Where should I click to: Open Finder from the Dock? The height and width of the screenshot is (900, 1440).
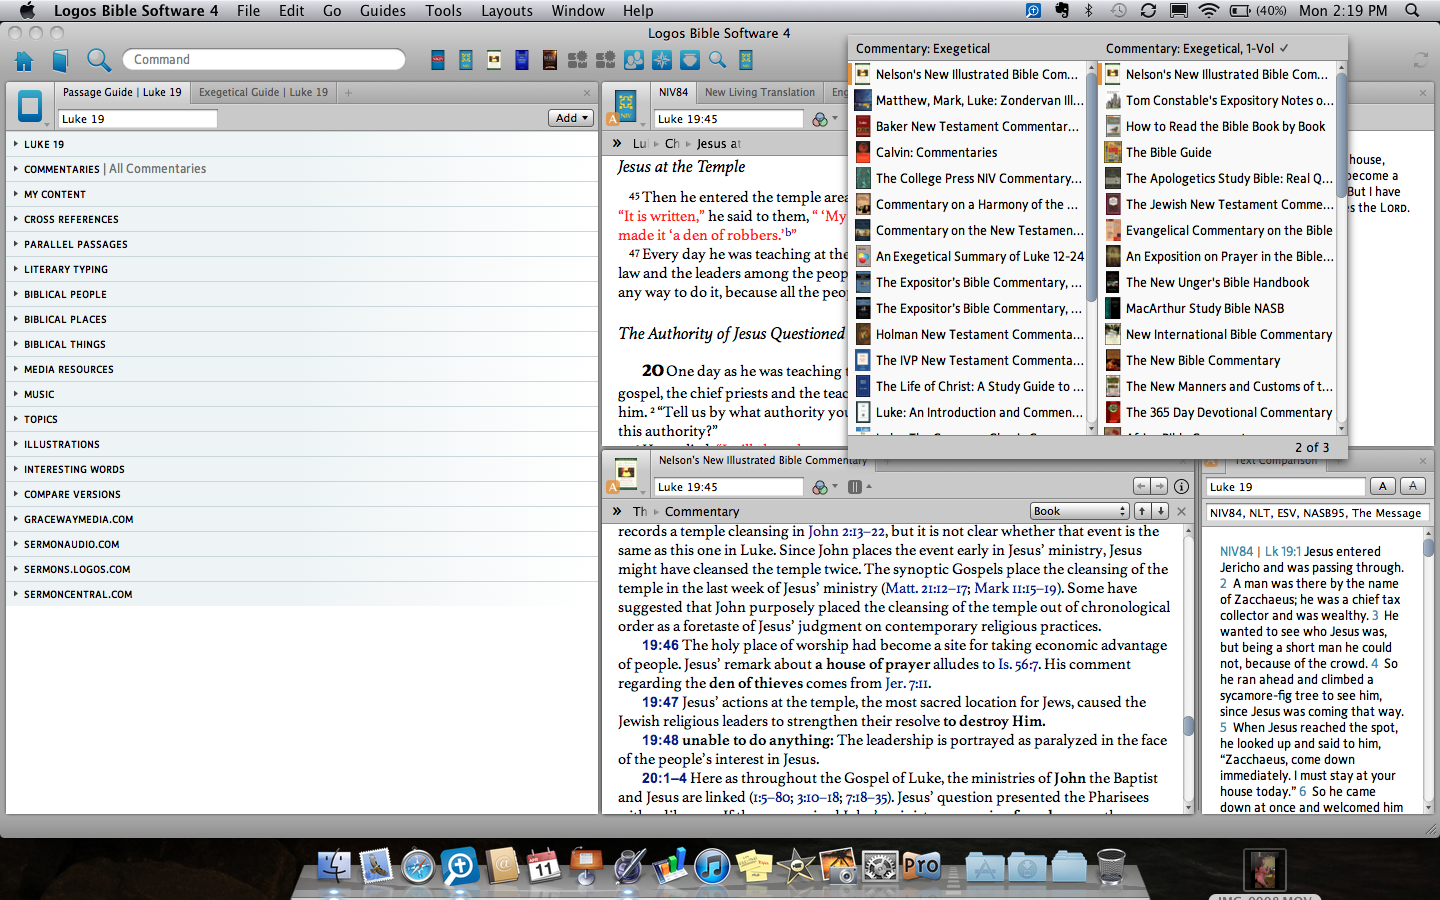(335, 866)
